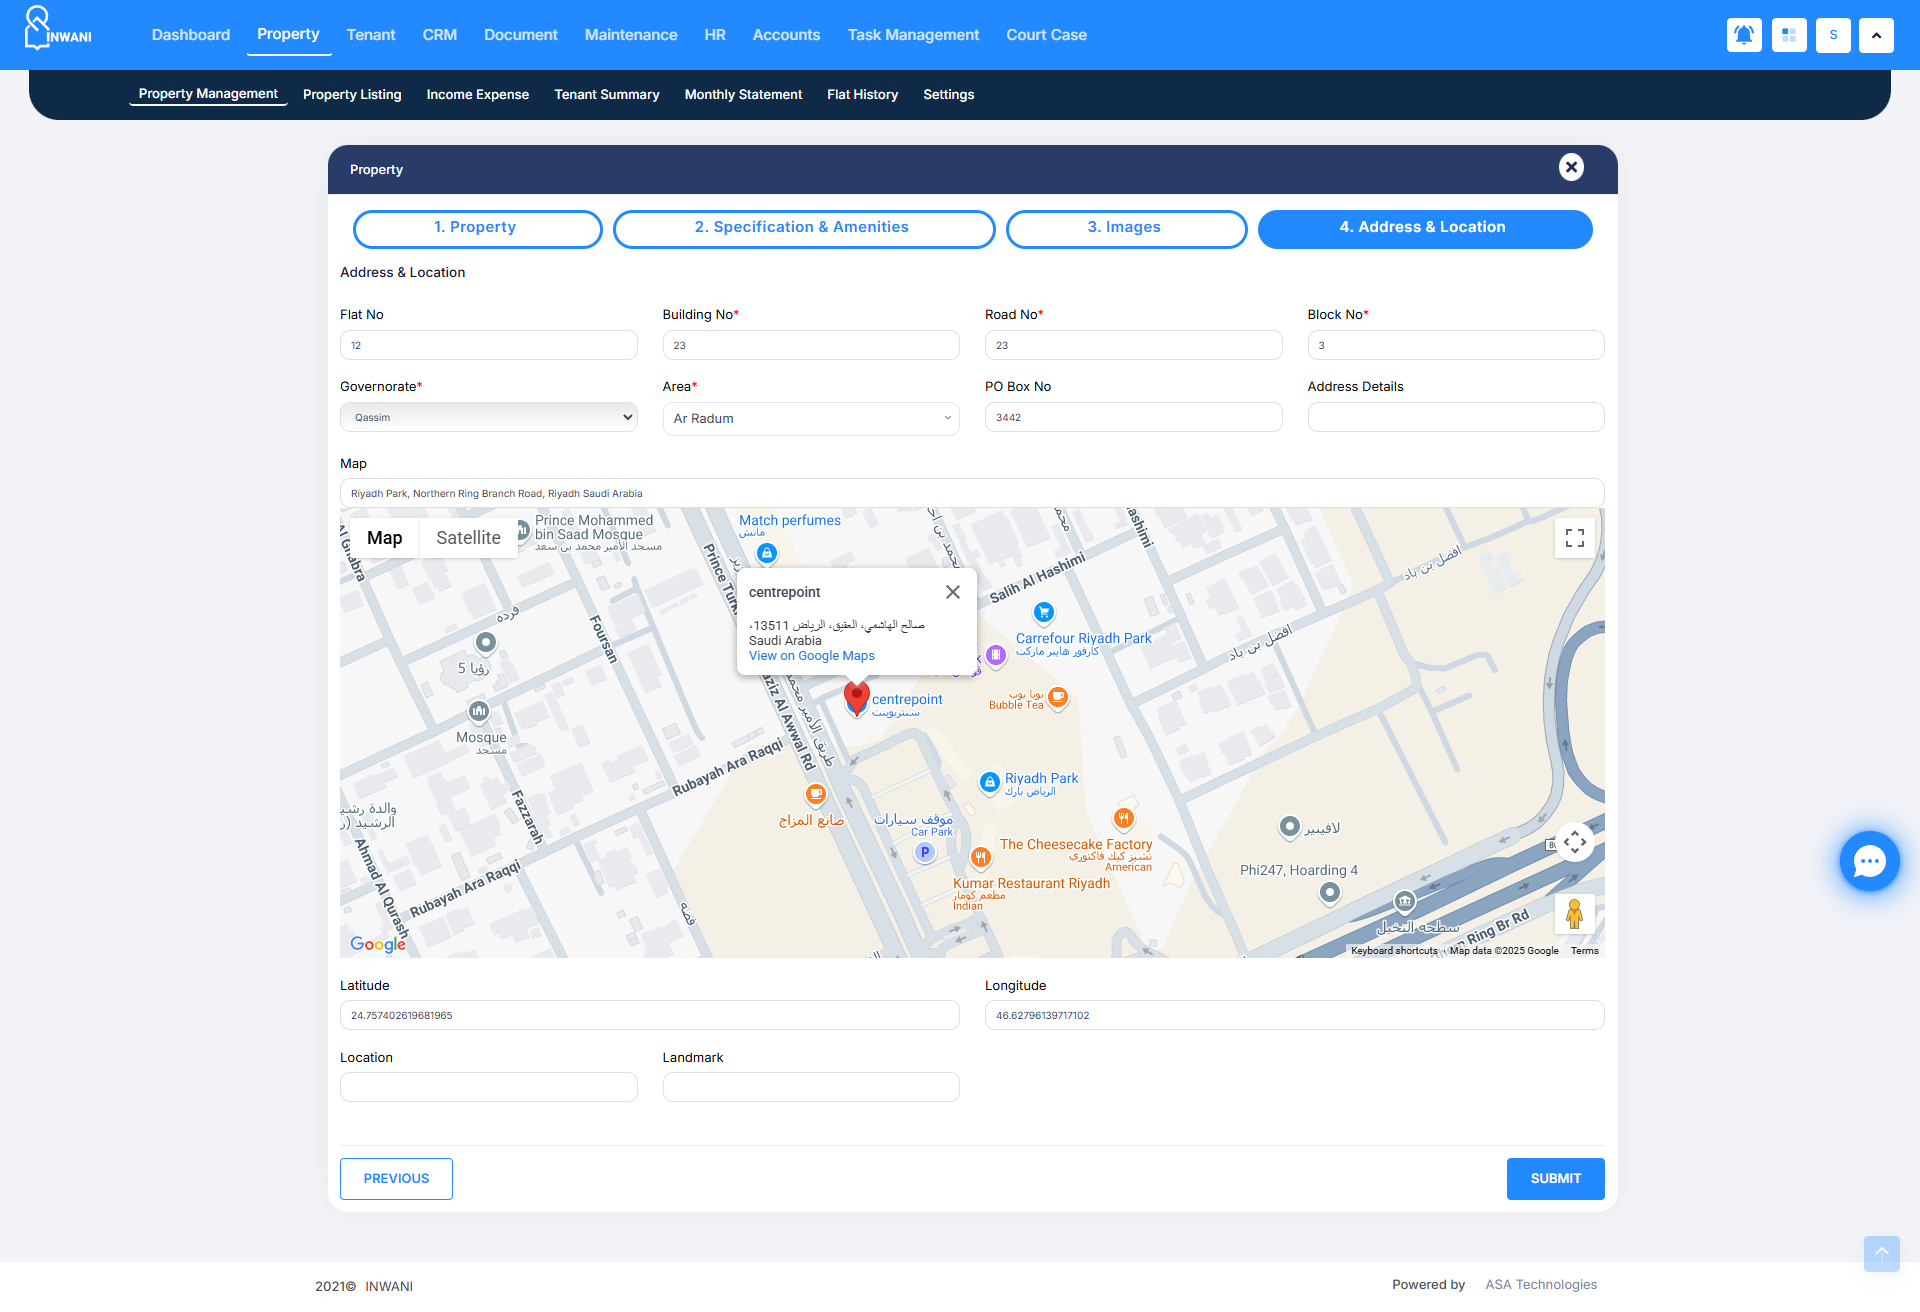Go to the 3. Images step tab

[1125, 228]
